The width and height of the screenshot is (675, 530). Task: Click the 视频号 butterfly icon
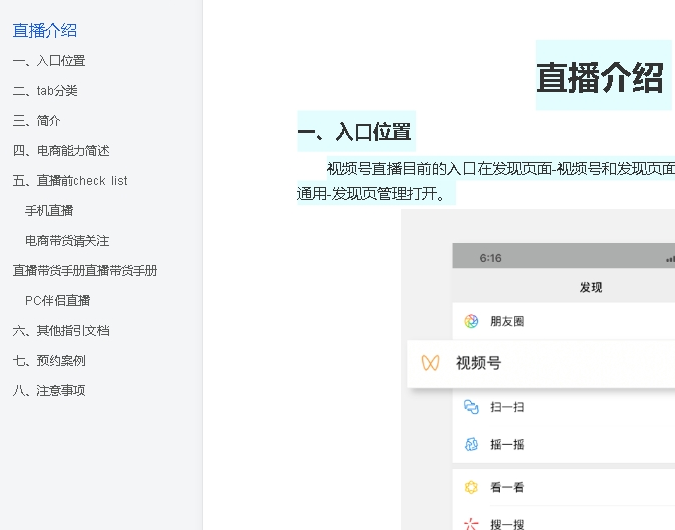pos(430,363)
